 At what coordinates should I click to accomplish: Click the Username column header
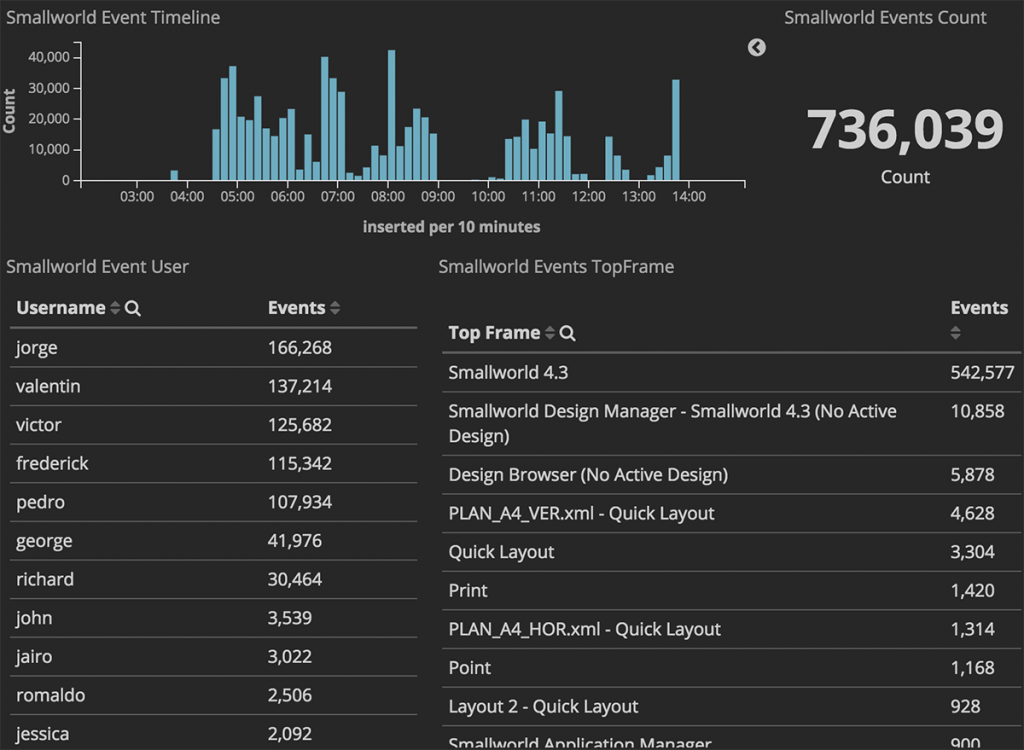tap(61, 308)
